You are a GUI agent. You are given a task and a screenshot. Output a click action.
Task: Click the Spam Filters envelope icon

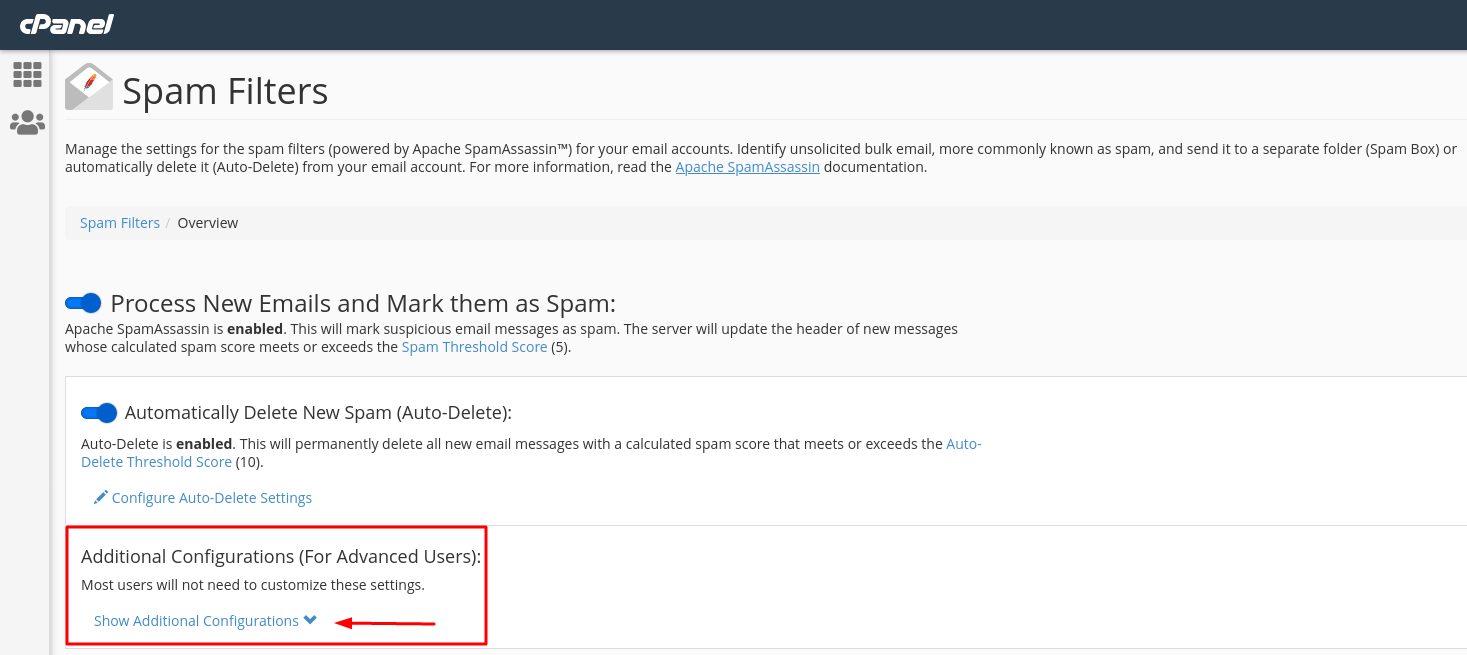click(89, 87)
